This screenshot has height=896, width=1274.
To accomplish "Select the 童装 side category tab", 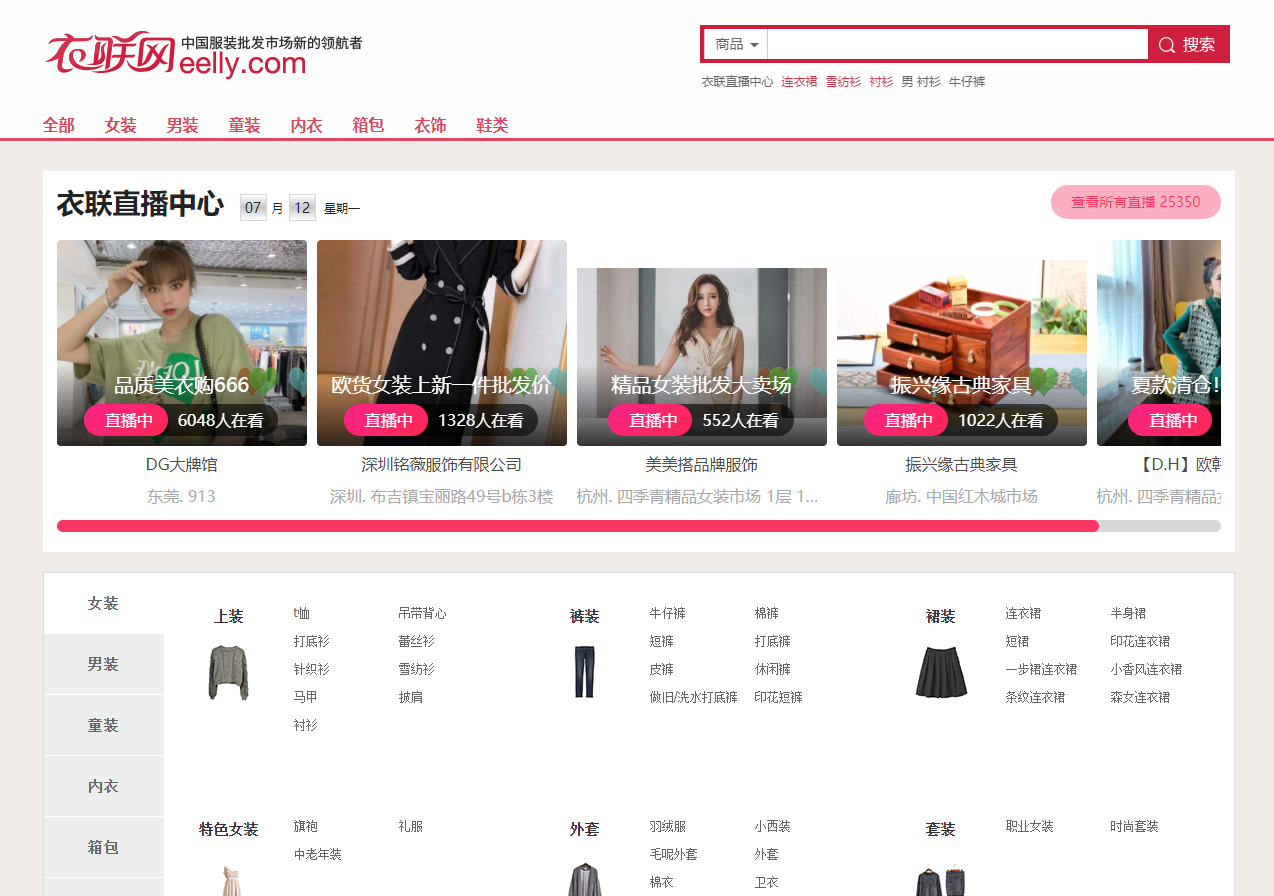I will click(104, 725).
